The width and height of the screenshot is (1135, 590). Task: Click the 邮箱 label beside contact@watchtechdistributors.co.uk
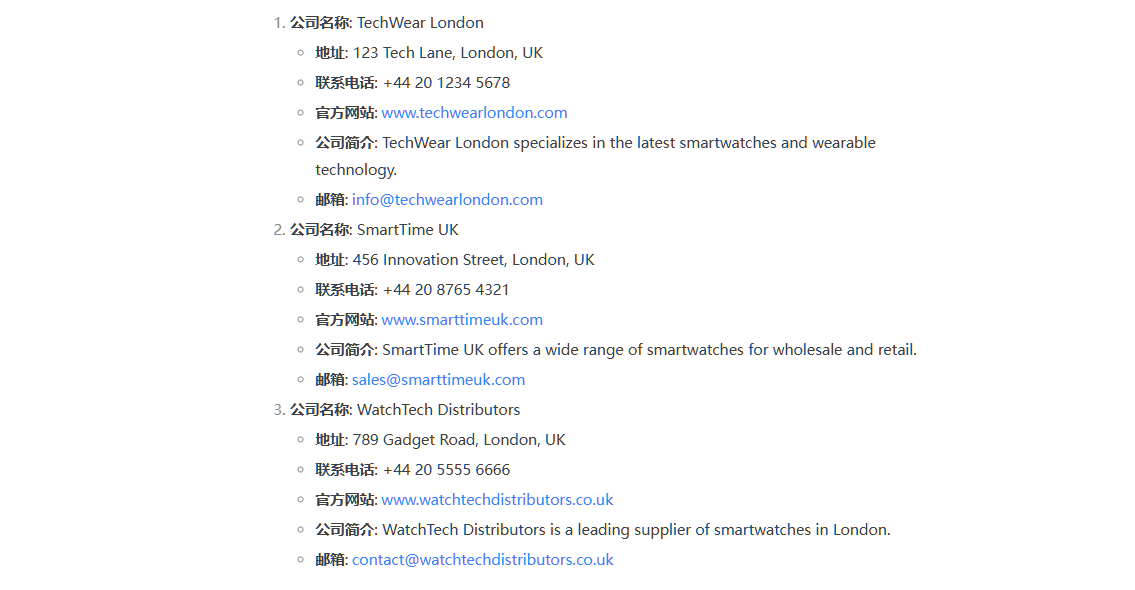pos(330,560)
